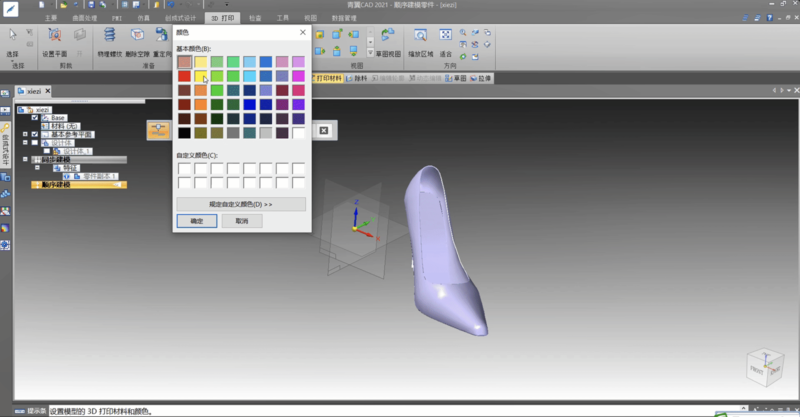Click the 设置平面 (Set Plane) icon

click(x=54, y=37)
